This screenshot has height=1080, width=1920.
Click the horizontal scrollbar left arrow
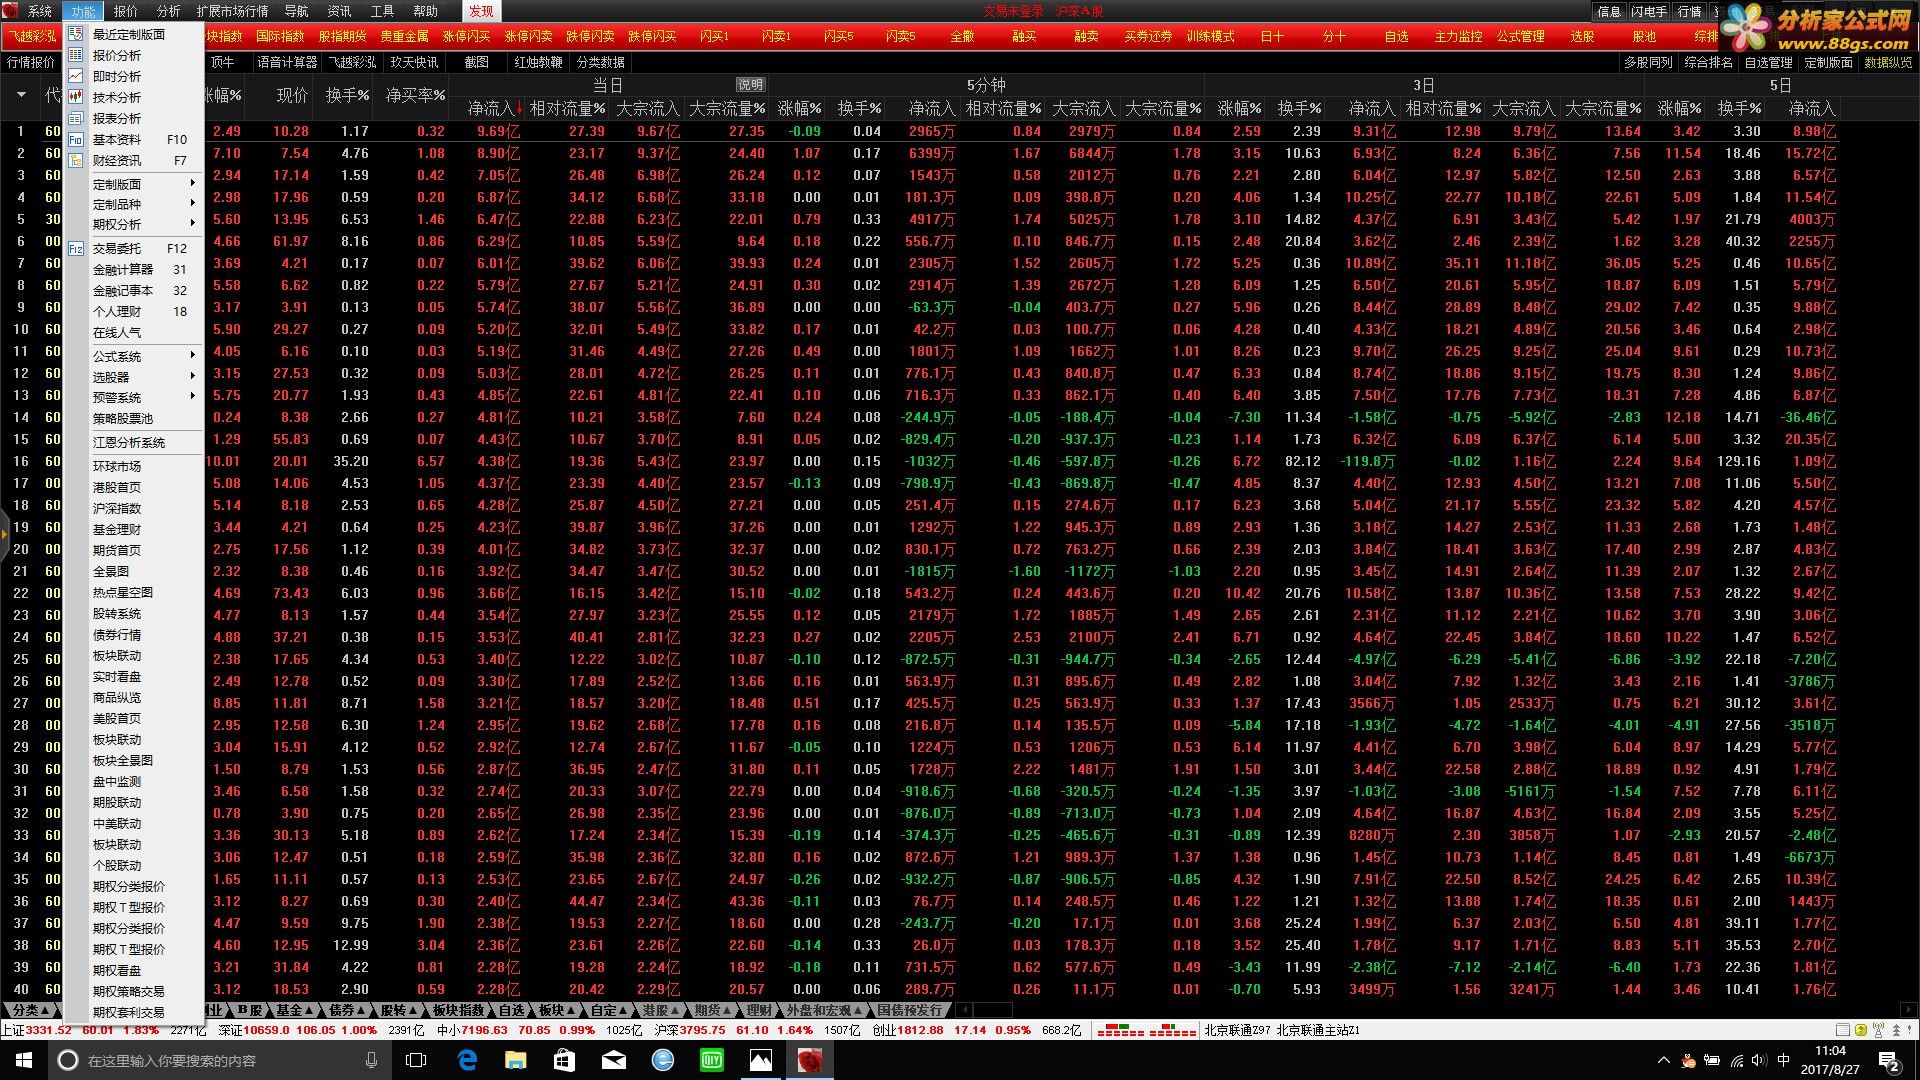coord(964,1010)
